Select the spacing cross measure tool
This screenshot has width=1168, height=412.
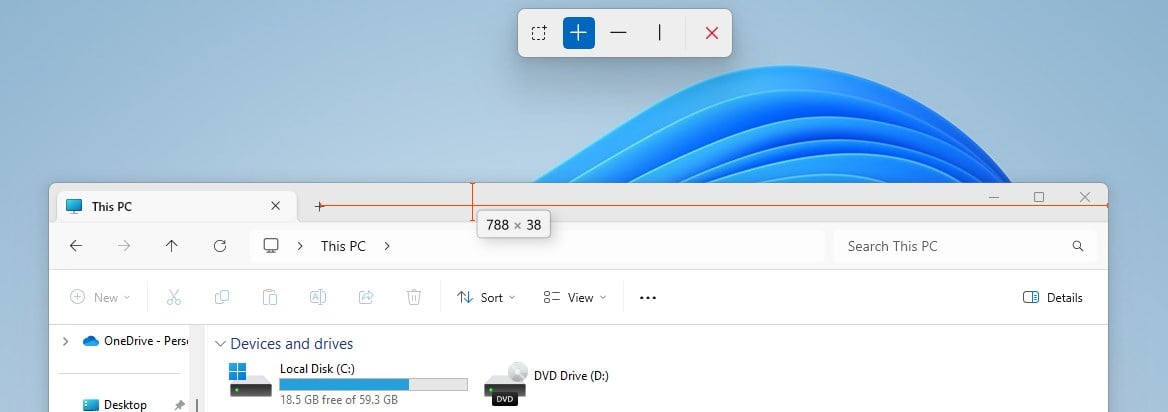579,33
